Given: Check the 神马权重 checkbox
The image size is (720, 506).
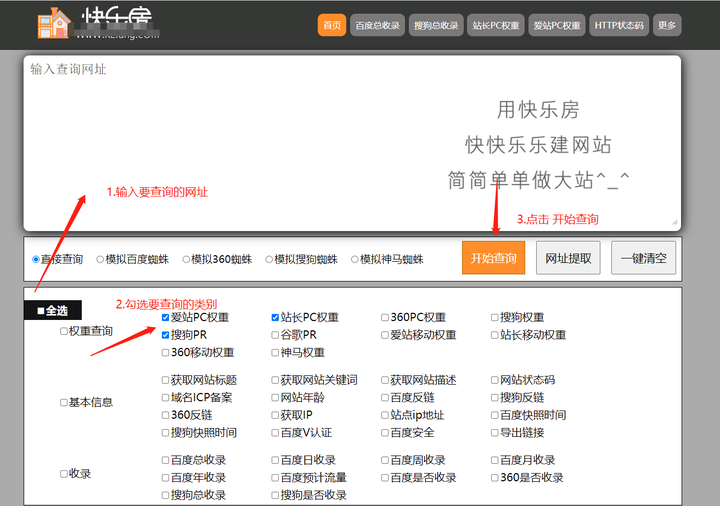Looking at the screenshot, I should click(275, 353).
